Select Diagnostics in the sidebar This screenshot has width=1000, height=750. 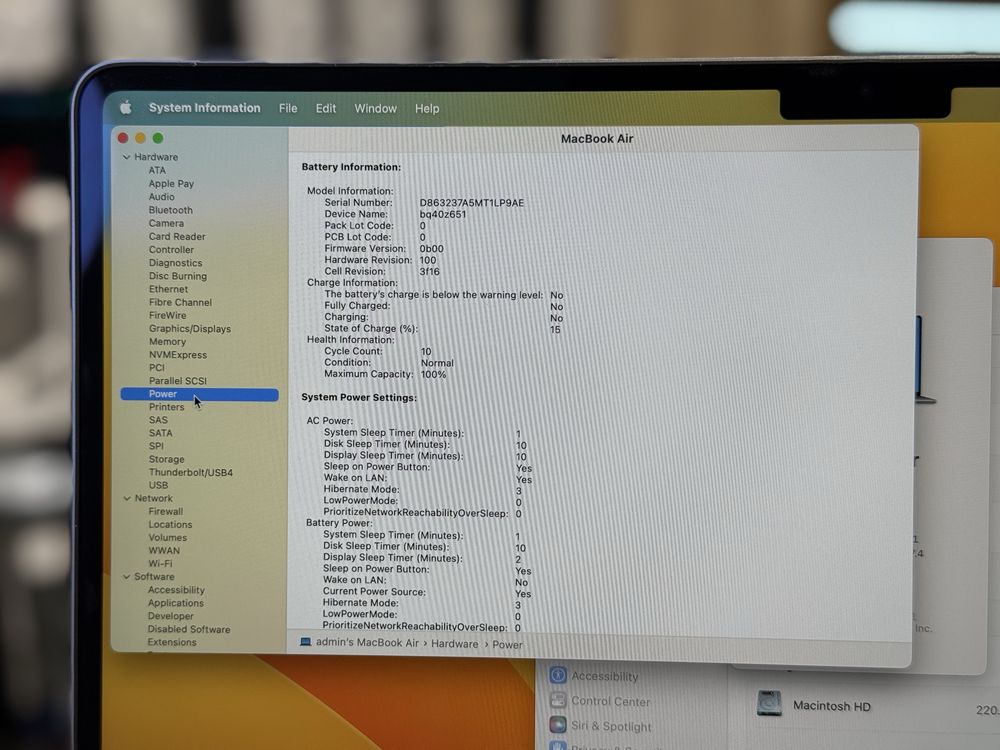click(x=175, y=263)
